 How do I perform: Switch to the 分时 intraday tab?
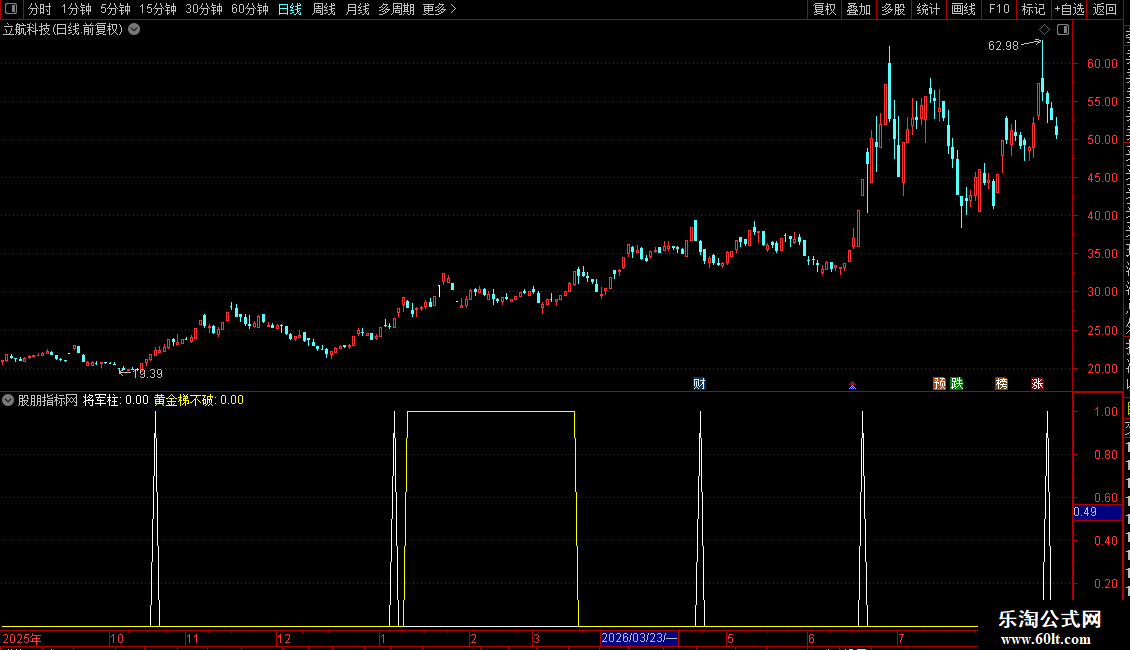pos(40,9)
